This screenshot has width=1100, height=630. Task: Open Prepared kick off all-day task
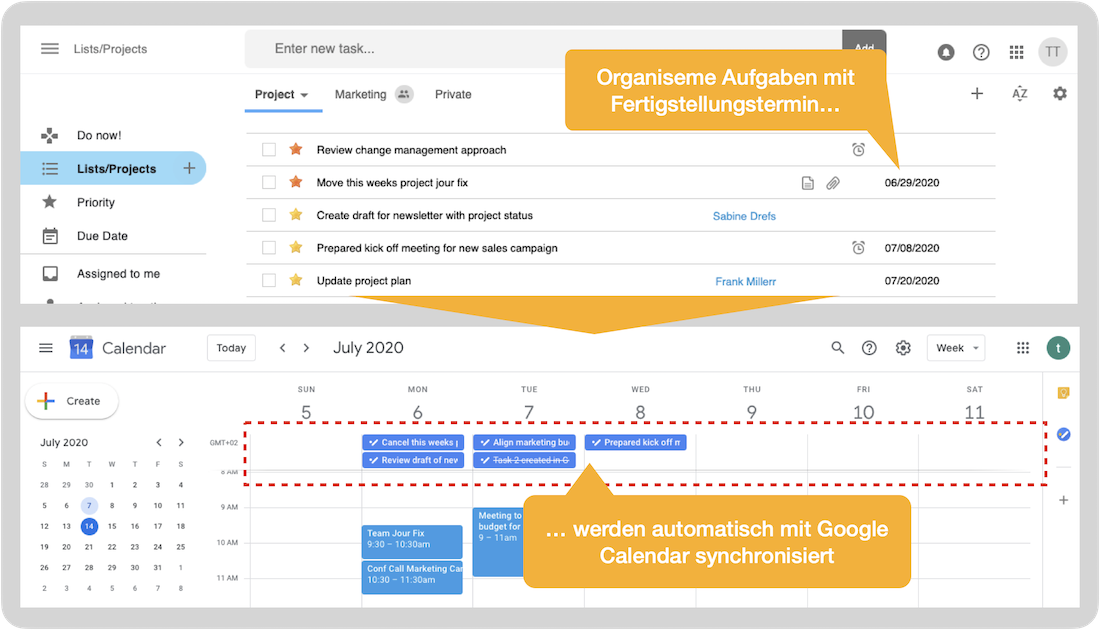(636, 443)
